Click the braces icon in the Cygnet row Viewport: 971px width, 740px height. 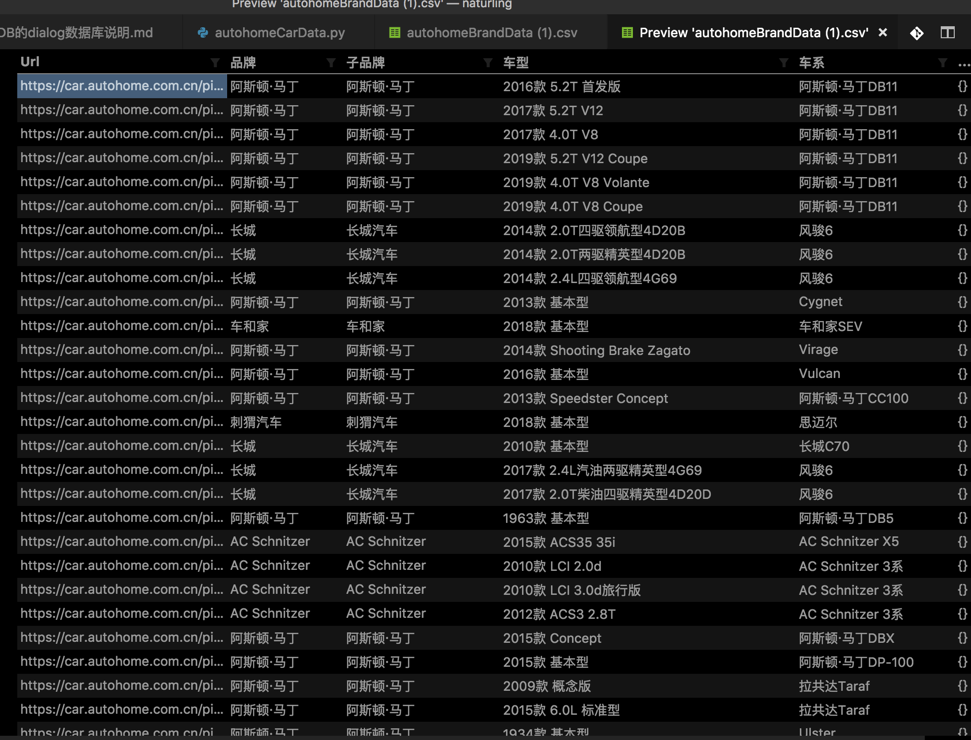point(962,302)
